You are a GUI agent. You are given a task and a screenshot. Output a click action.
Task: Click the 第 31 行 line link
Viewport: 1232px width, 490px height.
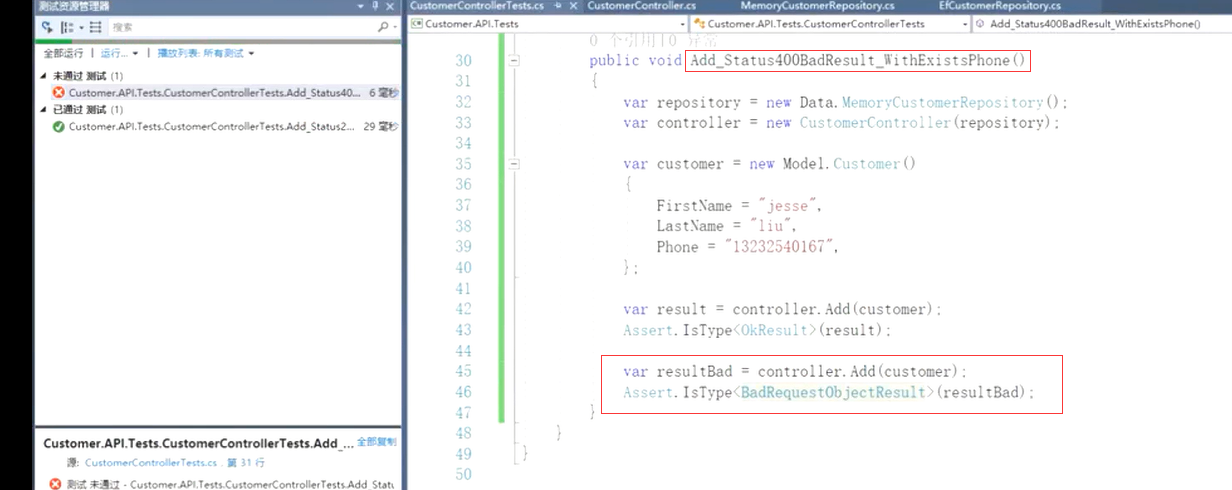247,463
